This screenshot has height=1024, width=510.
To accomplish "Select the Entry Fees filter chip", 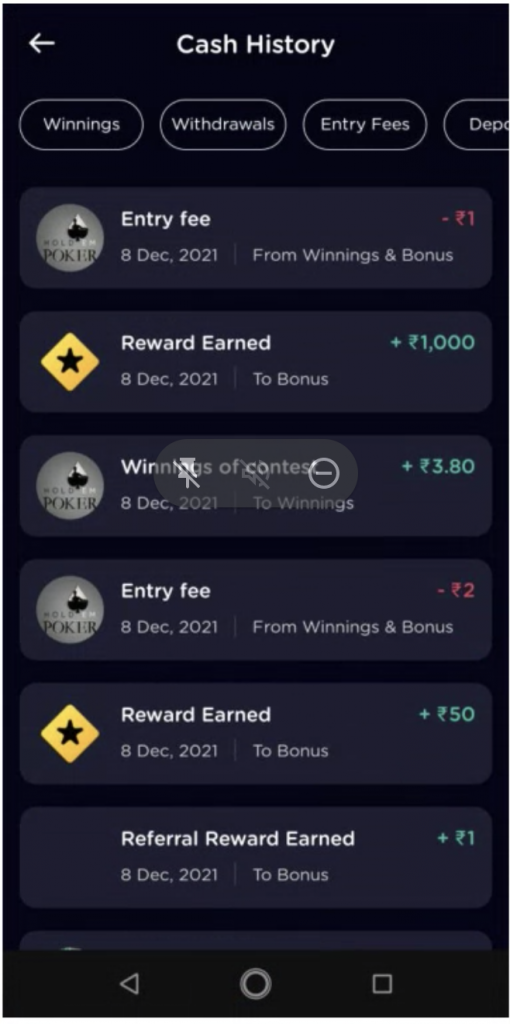I will point(365,125).
